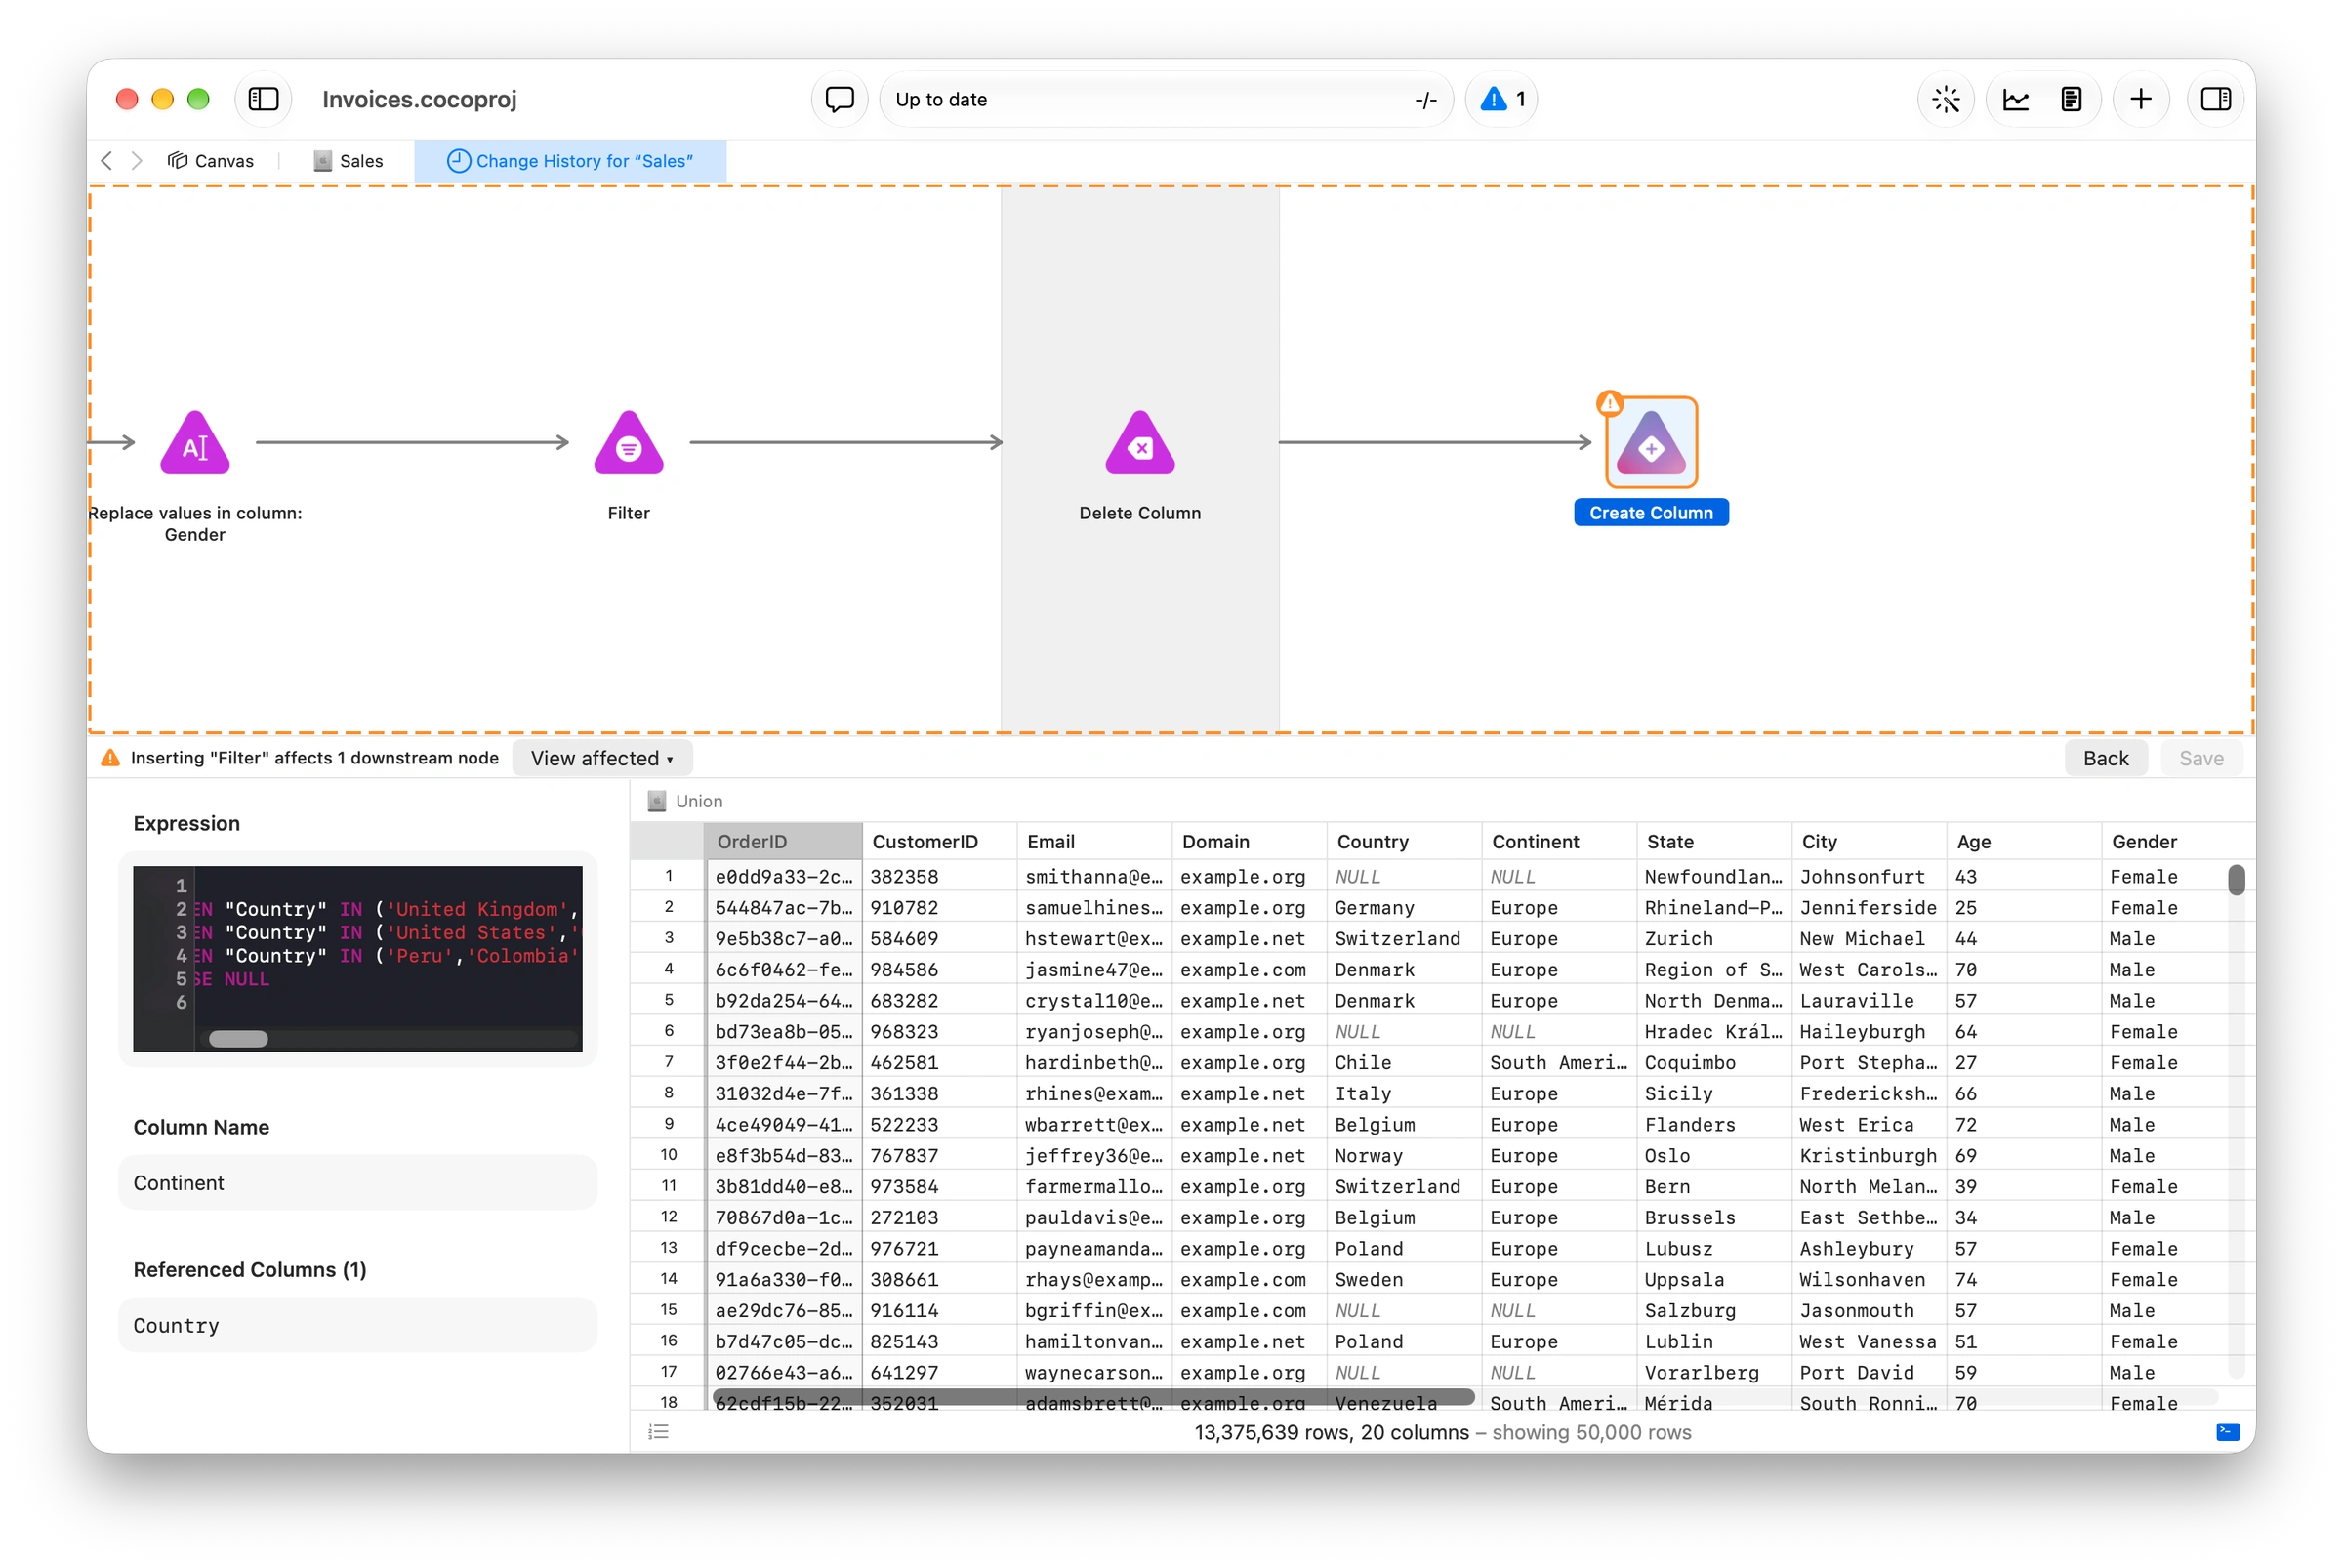
Task: Click the Save button
Action: (2200, 758)
